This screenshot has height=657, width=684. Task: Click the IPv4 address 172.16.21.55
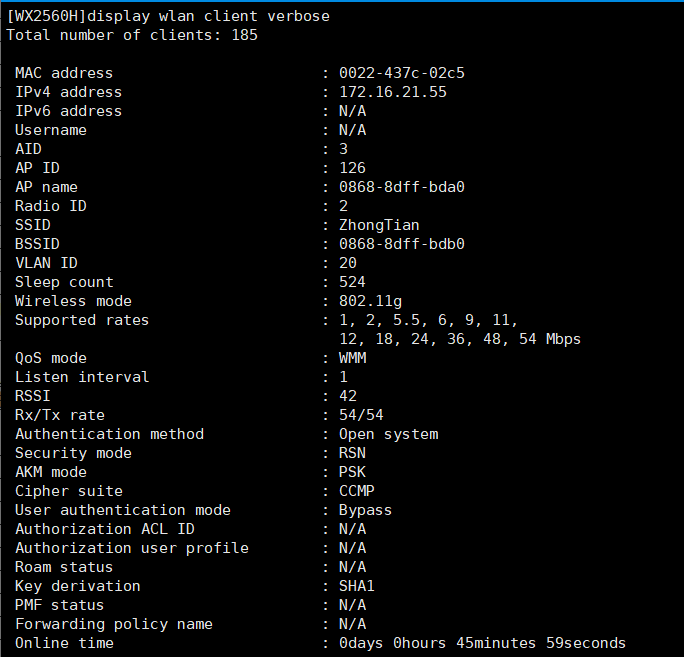[392, 92]
